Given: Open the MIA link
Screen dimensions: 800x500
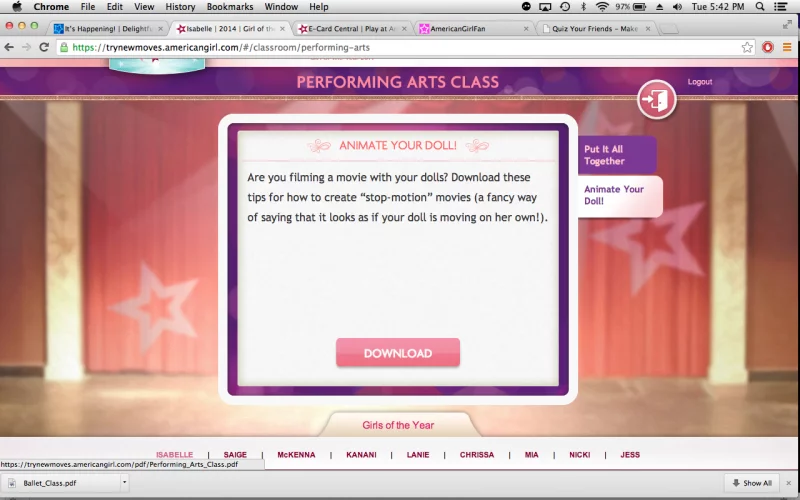Looking at the screenshot, I should tap(531, 455).
